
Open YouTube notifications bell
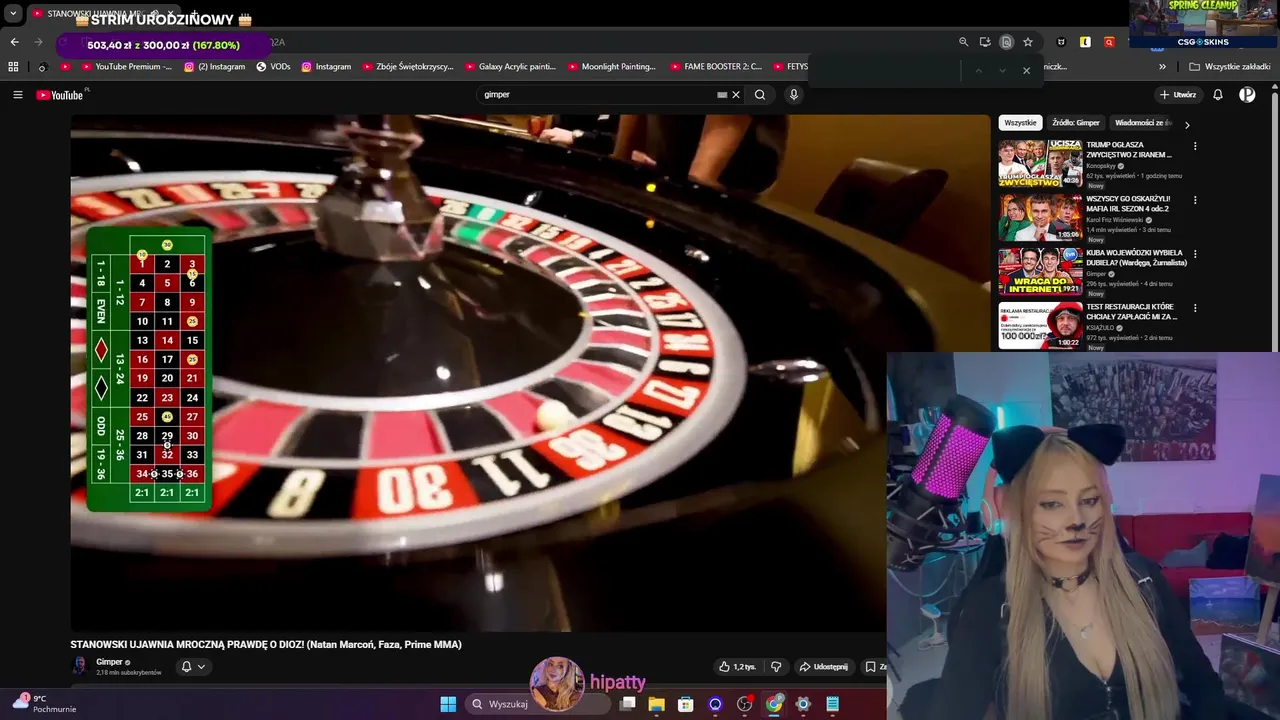click(1218, 95)
